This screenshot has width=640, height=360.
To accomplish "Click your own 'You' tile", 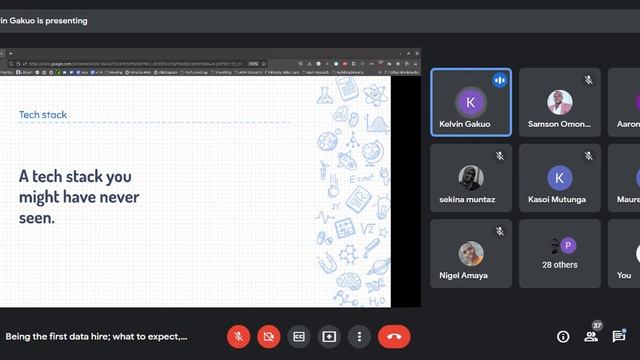I will 624,253.
